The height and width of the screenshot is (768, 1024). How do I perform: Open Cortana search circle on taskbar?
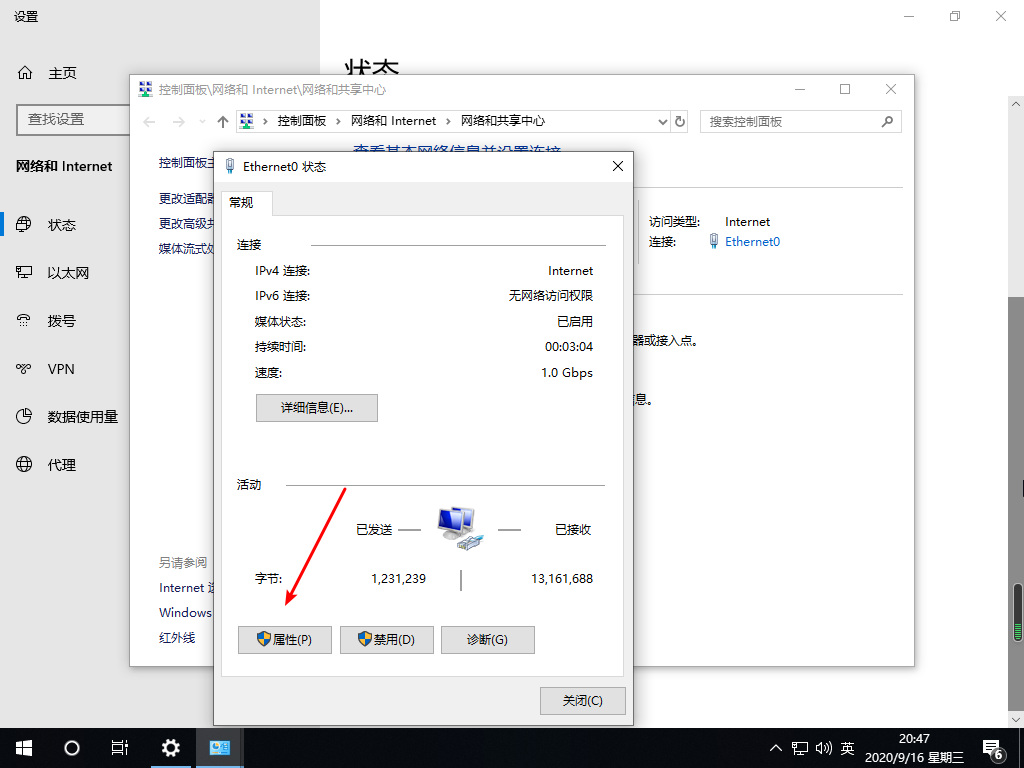click(72, 748)
